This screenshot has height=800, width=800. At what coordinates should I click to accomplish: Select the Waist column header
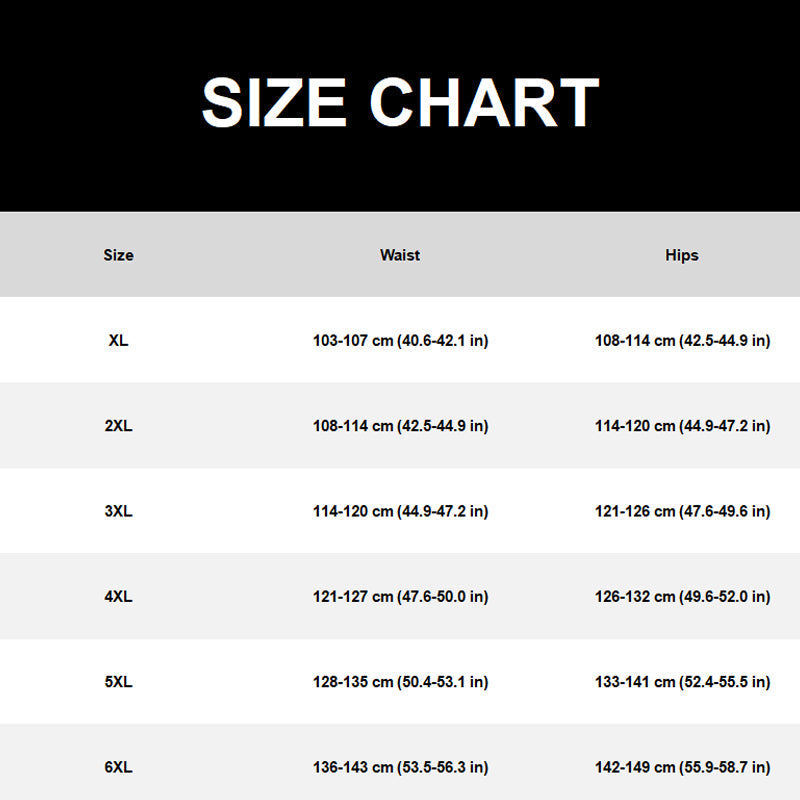[x=400, y=255]
